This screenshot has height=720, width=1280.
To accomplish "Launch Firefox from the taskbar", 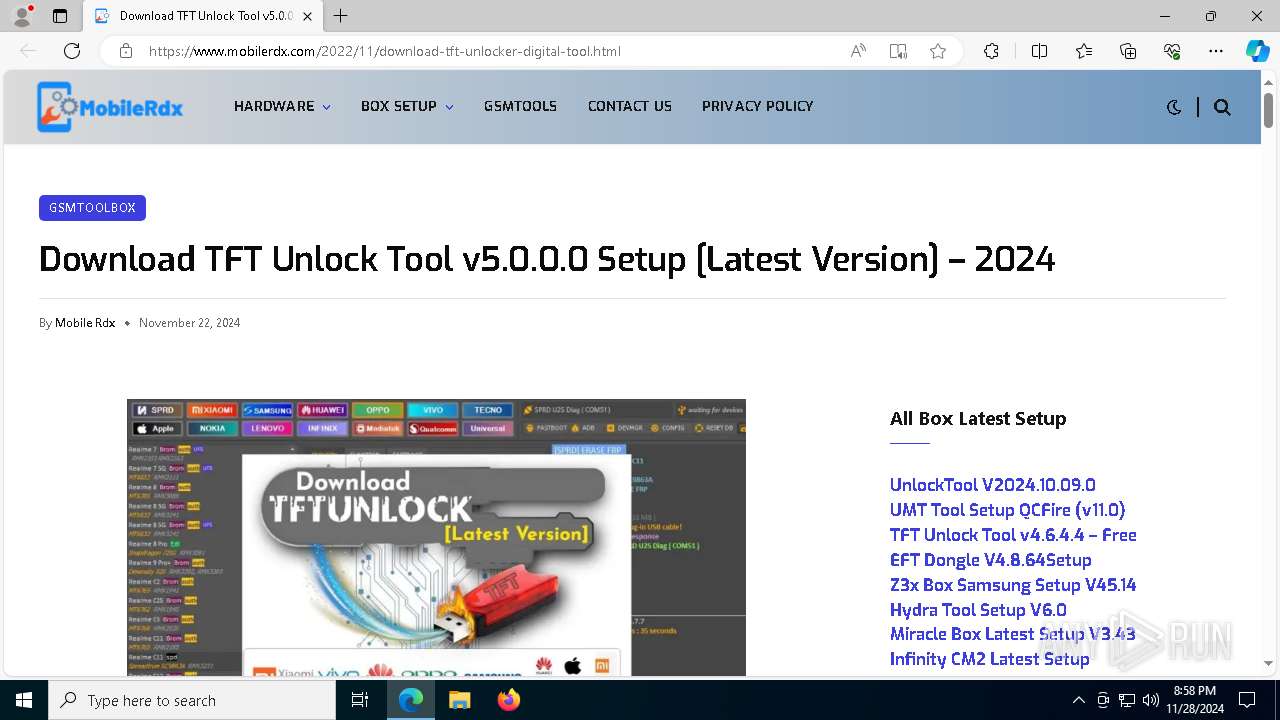I will (x=508, y=700).
